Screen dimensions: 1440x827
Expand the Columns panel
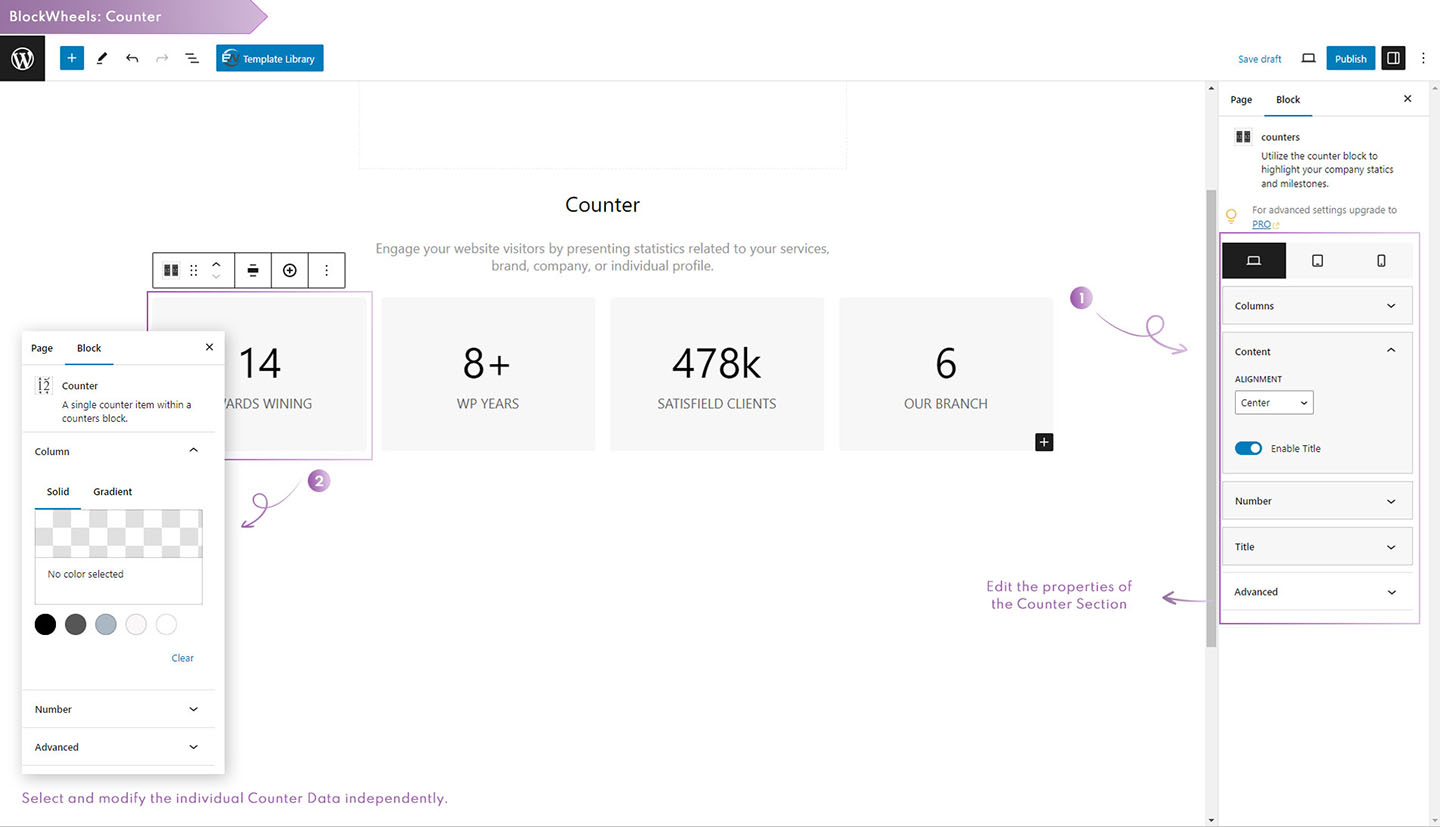(x=1316, y=306)
